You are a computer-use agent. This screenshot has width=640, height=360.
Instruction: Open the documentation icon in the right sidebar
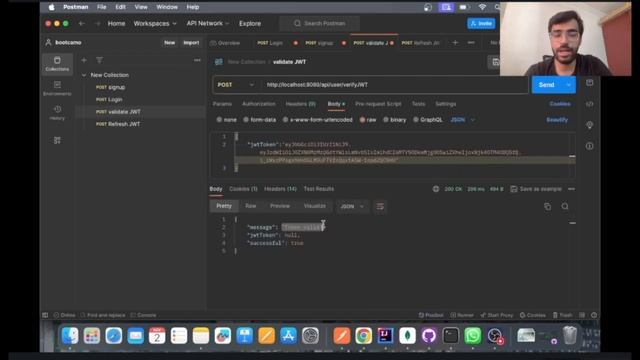click(x=589, y=83)
